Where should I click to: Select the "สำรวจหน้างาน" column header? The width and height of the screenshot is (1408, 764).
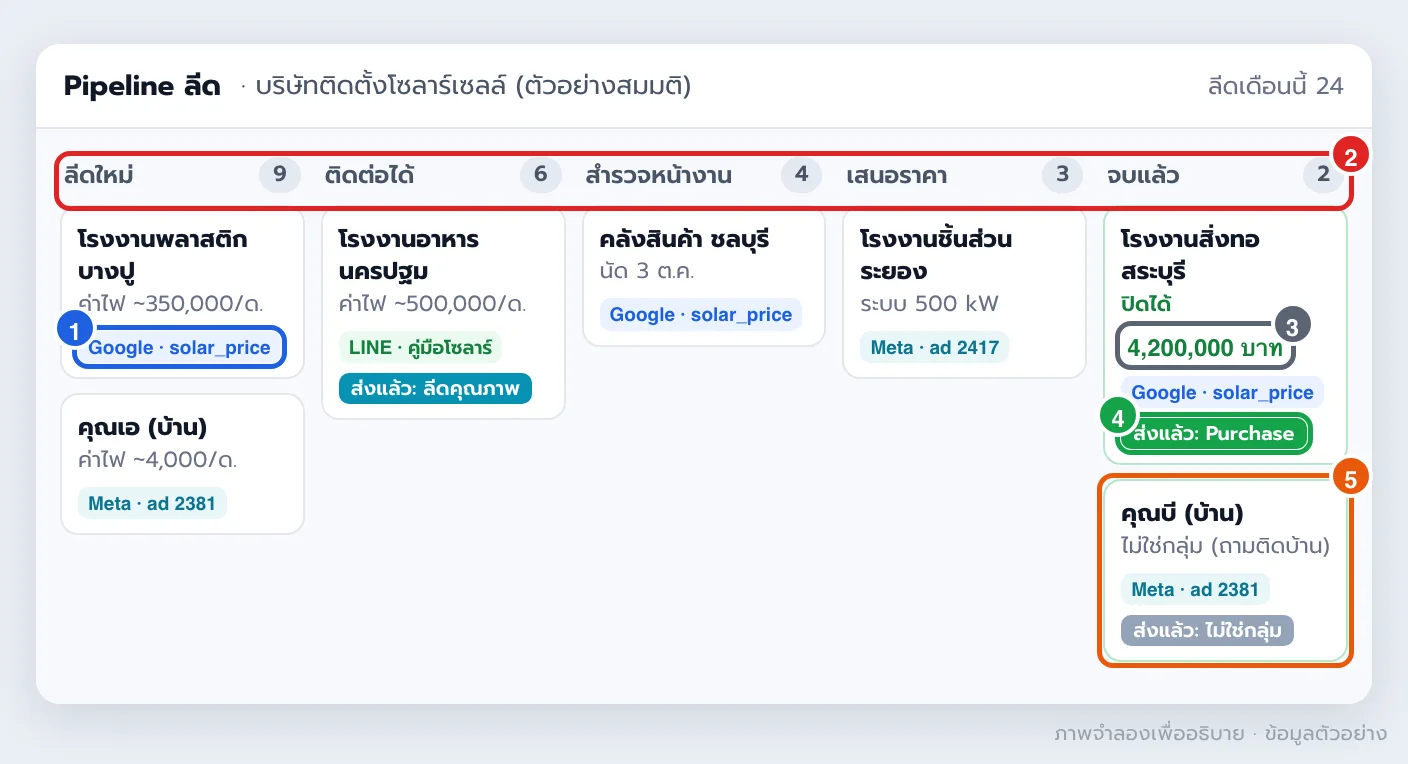(658, 176)
